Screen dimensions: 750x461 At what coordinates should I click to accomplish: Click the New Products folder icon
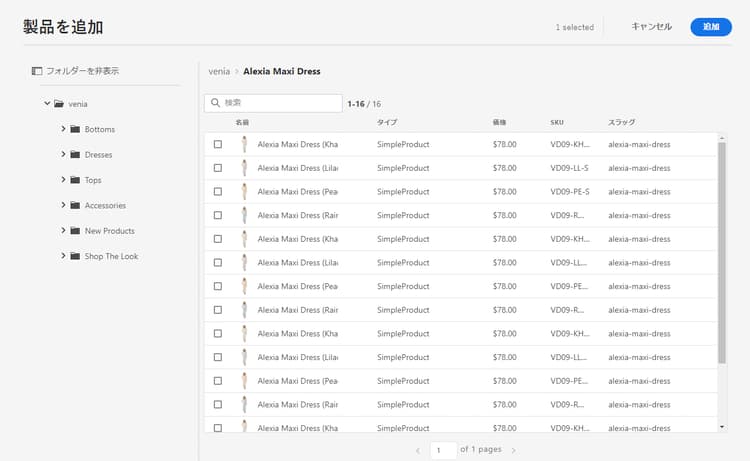pyautogui.click(x=75, y=230)
